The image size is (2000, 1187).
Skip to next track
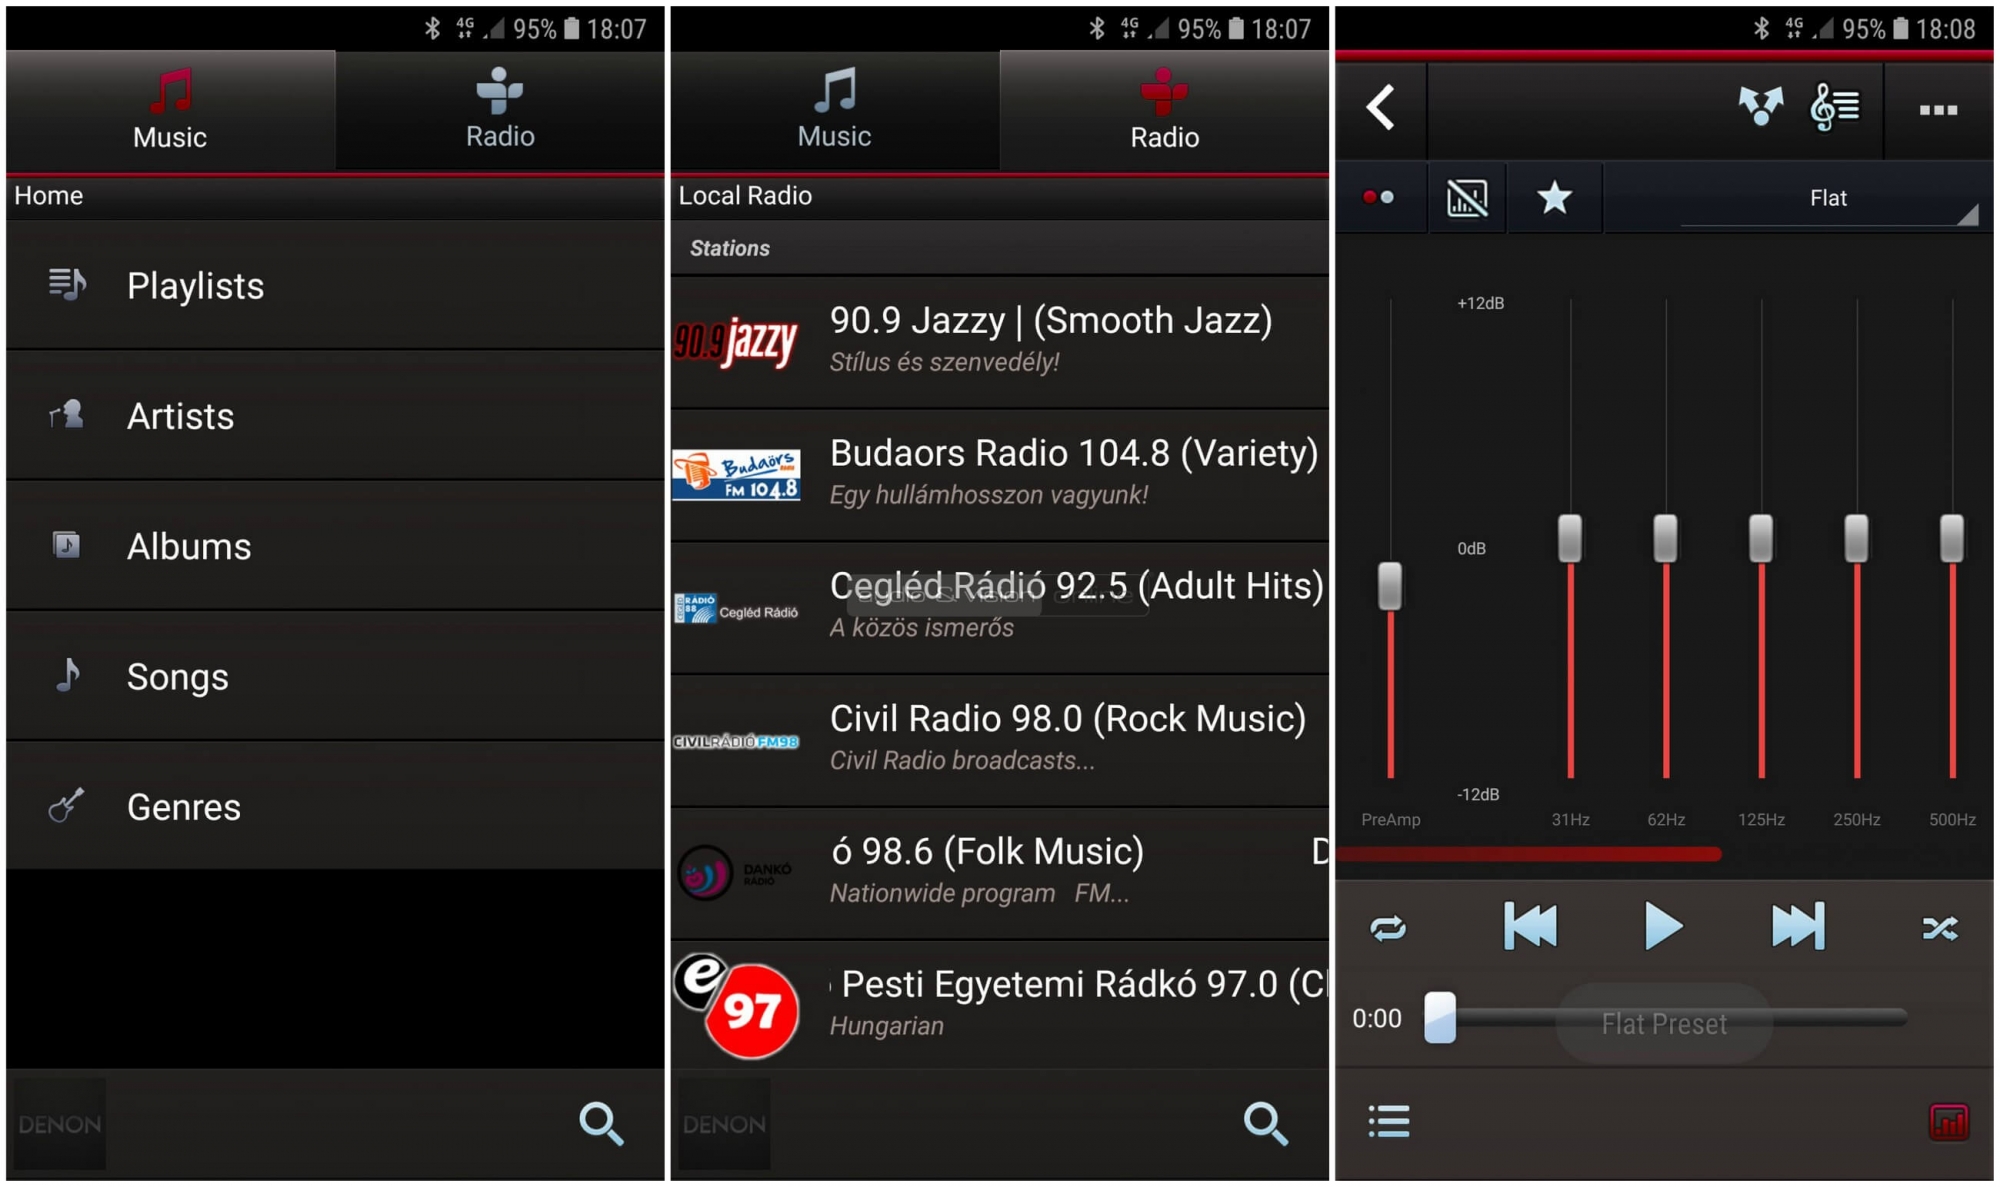pyautogui.click(x=1798, y=926)
